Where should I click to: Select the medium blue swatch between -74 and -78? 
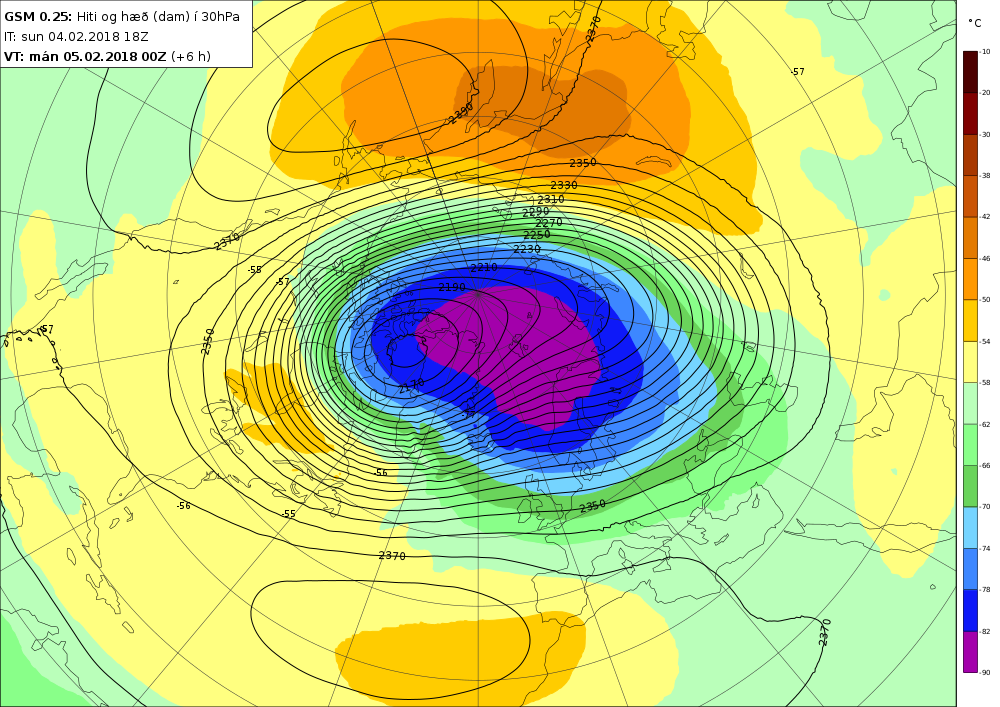point(970,569)
